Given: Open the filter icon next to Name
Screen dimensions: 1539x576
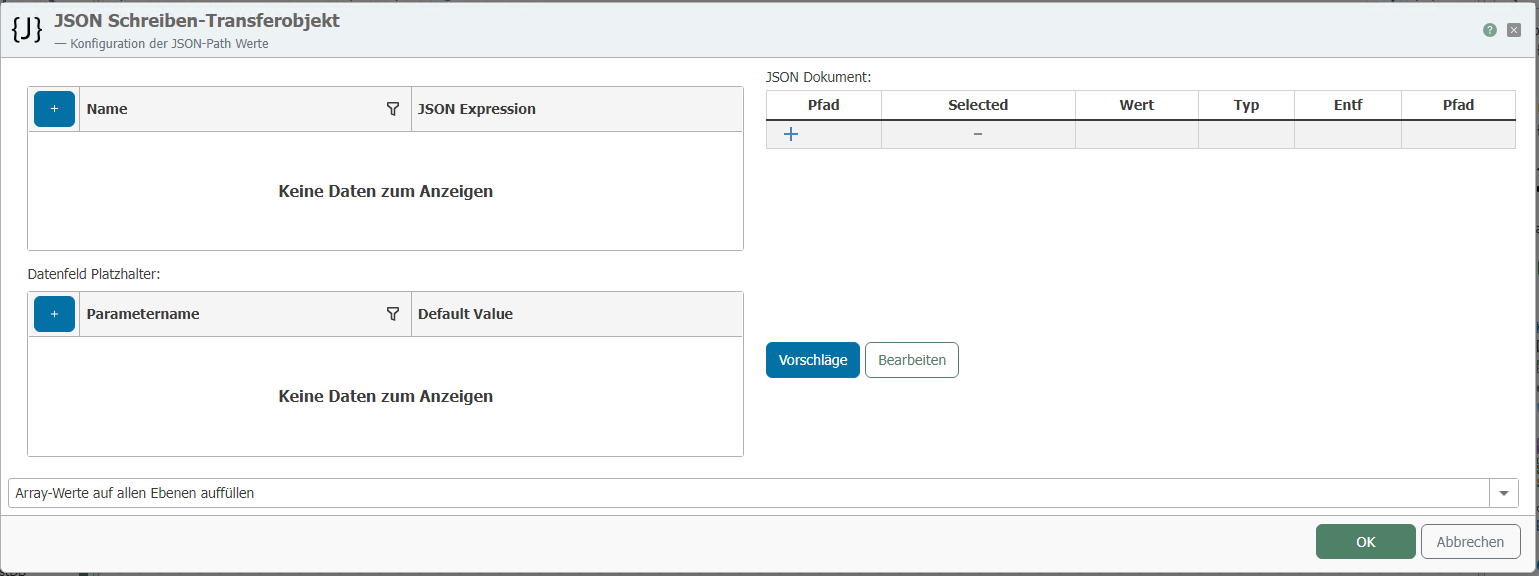Looking at the screenshot, I should point(393,109).
